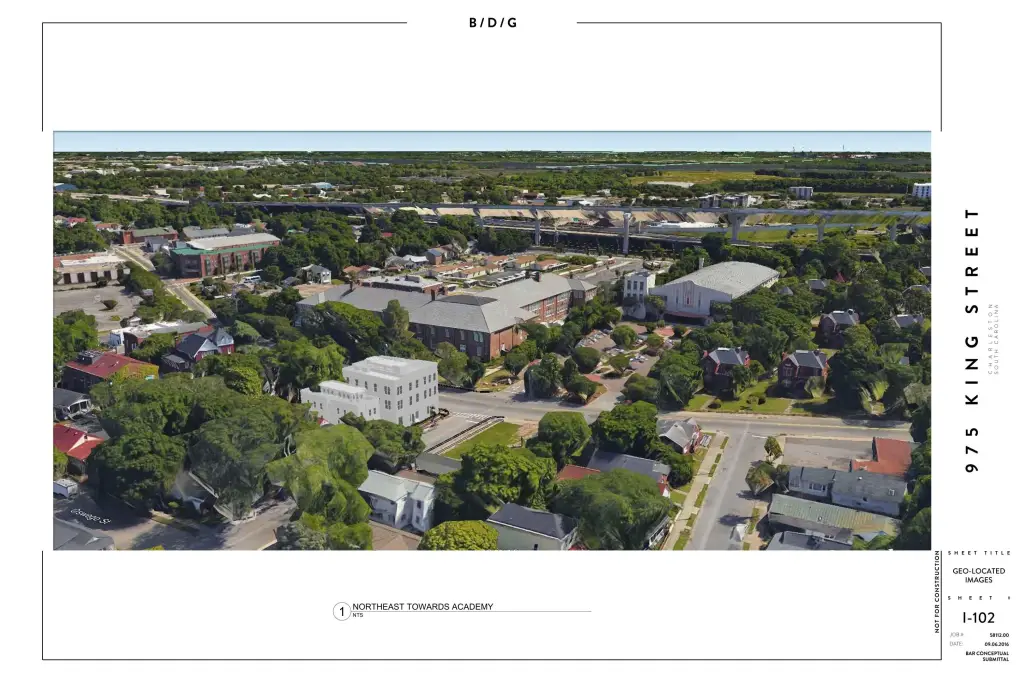
Task: Click the large white arched-roof building
Action: (715, 286)
